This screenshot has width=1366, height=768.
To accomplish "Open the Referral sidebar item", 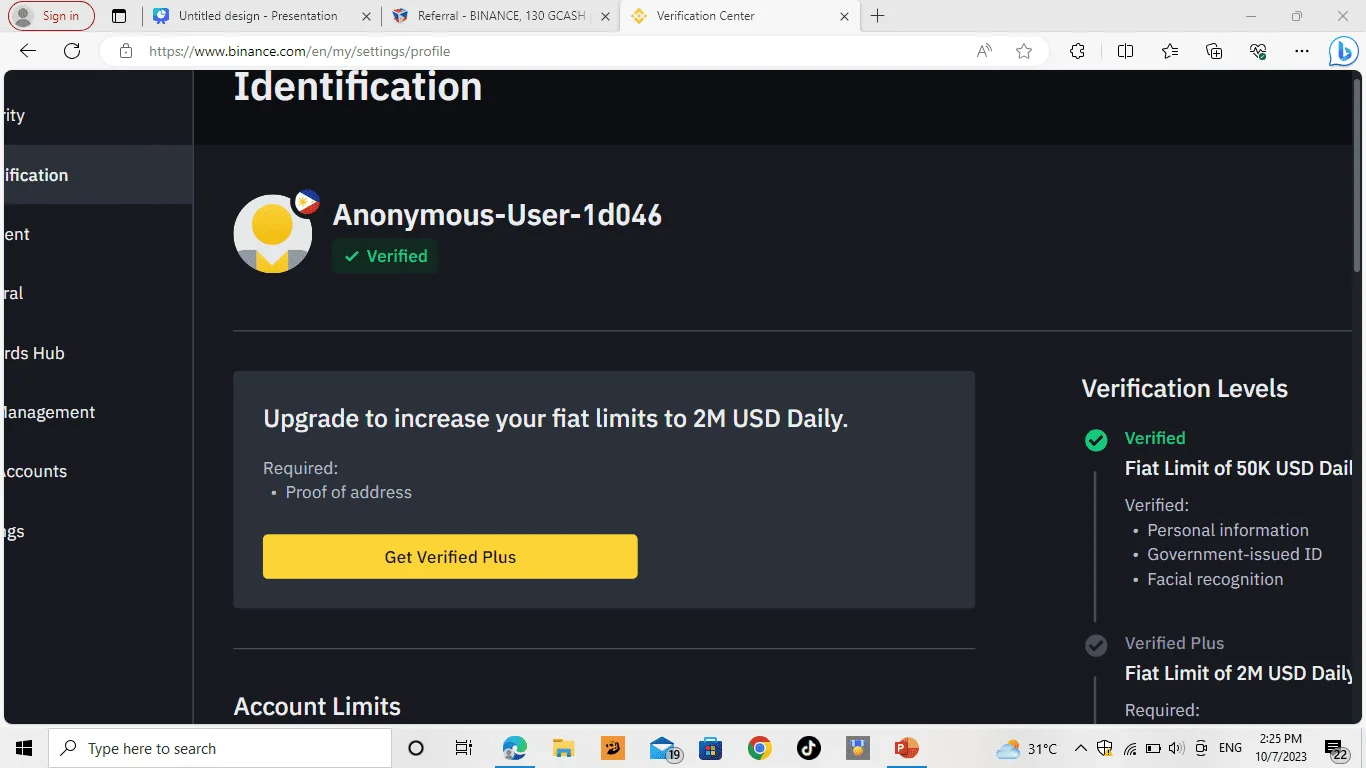I will pyautogui.click(x=98, y=293).
